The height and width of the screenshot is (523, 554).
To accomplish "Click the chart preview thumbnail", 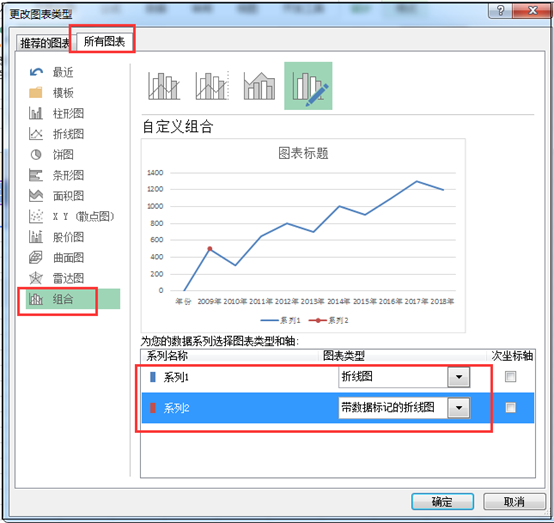I will click(303, 236).
